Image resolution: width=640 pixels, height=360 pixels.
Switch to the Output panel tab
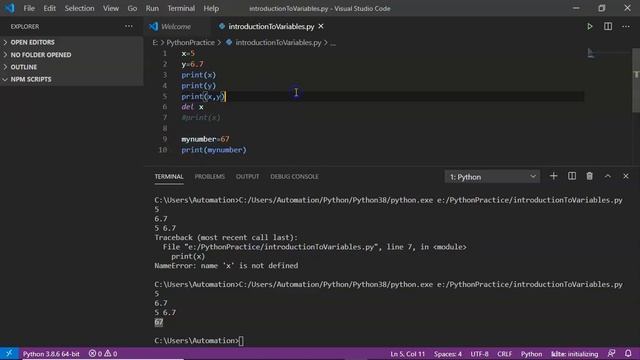click(247, 176)
